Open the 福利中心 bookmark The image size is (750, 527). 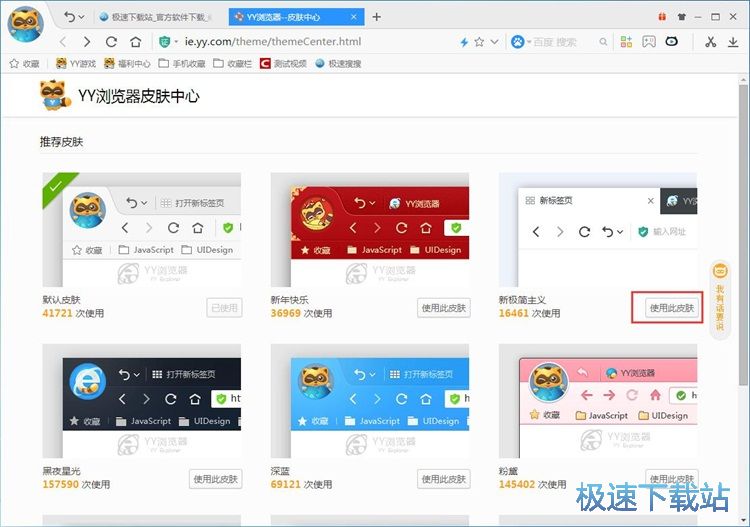click(127, 64)
